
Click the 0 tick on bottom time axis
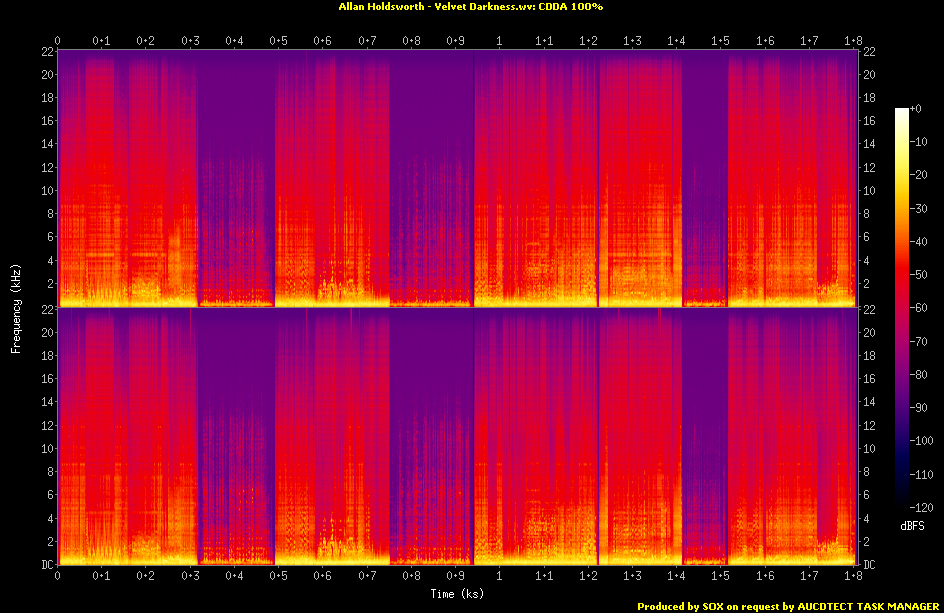point(58,577)
